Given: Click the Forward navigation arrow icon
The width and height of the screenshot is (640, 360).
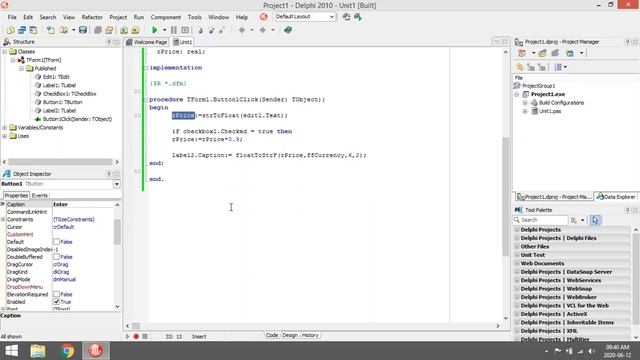Looking at the screenshot, I should click(x=262, y=30).
